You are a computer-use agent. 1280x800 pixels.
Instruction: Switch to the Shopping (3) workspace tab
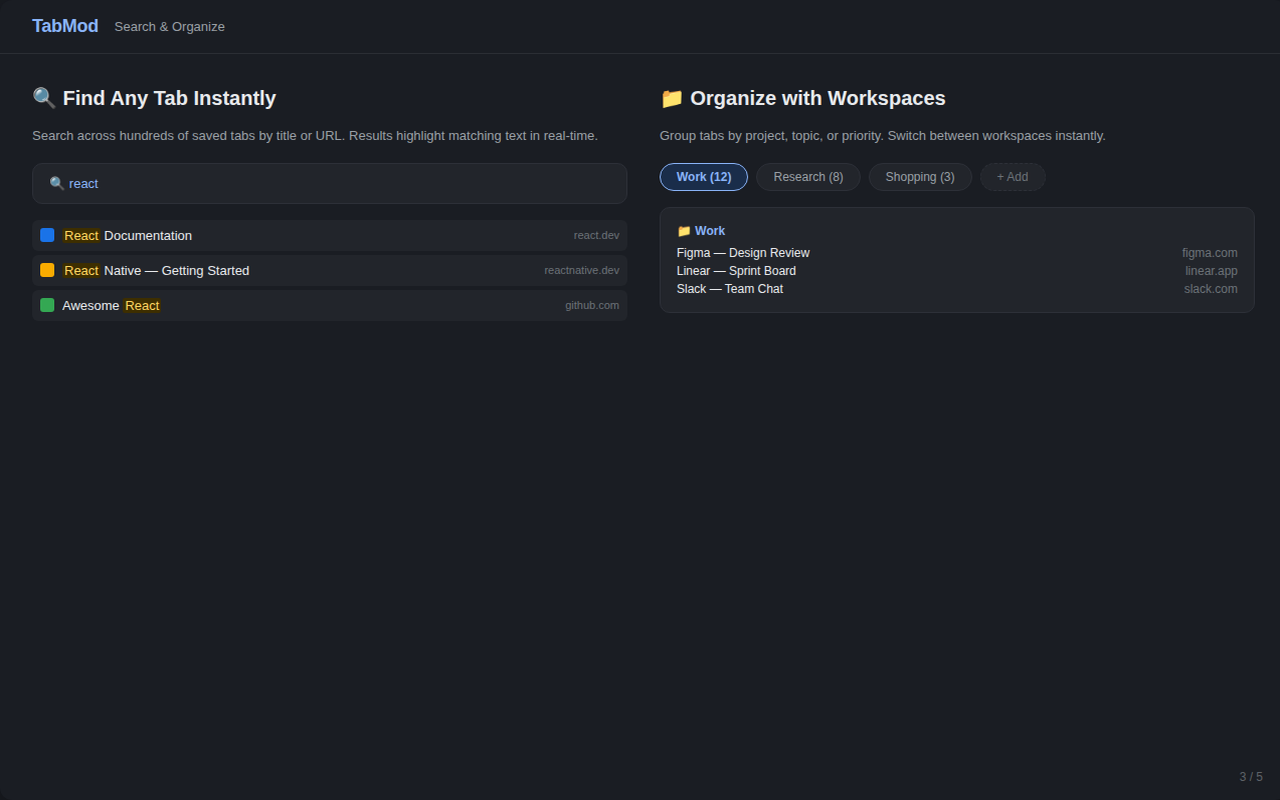(x=920, y=177)
